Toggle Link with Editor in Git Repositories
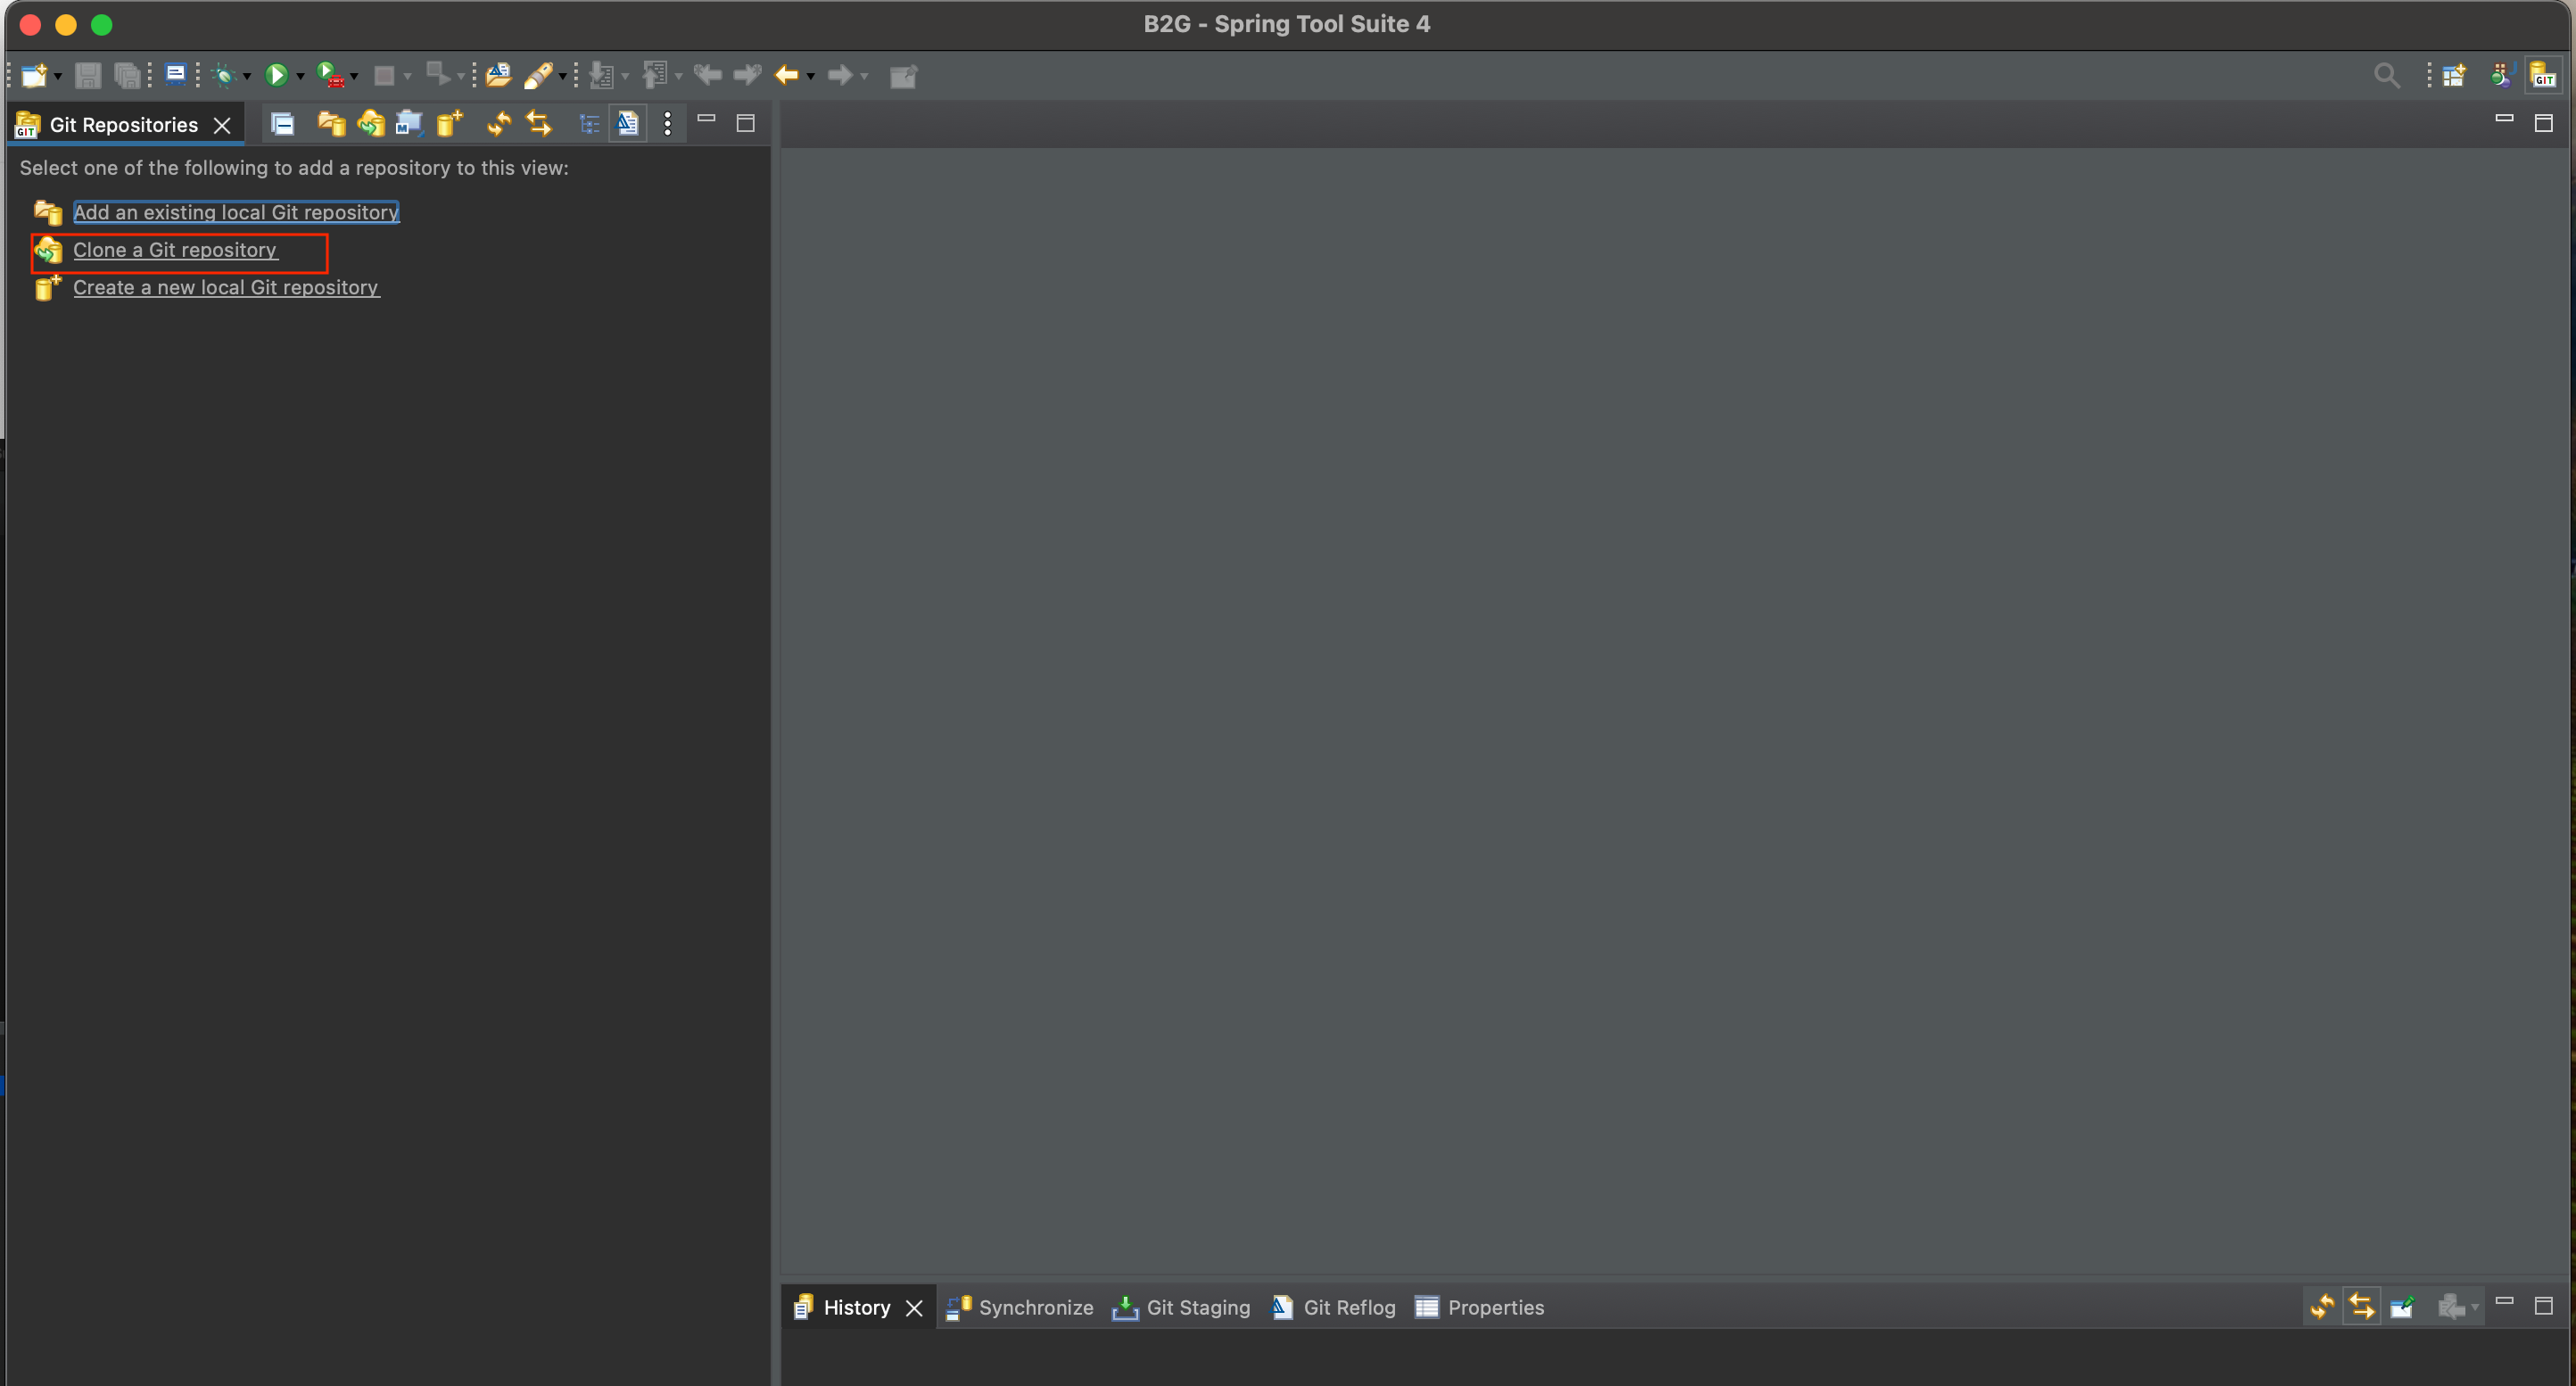 coord(539,123)
